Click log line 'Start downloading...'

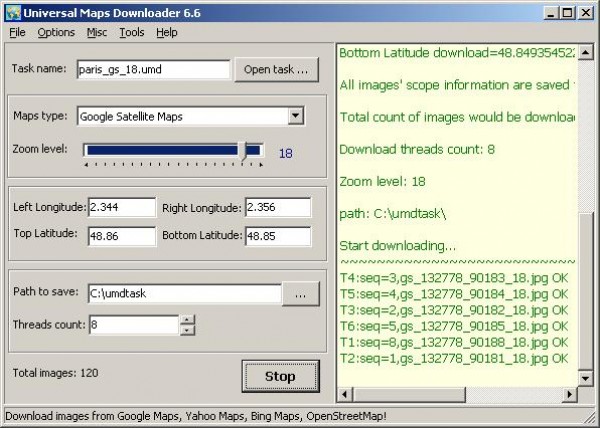[398, 246]
